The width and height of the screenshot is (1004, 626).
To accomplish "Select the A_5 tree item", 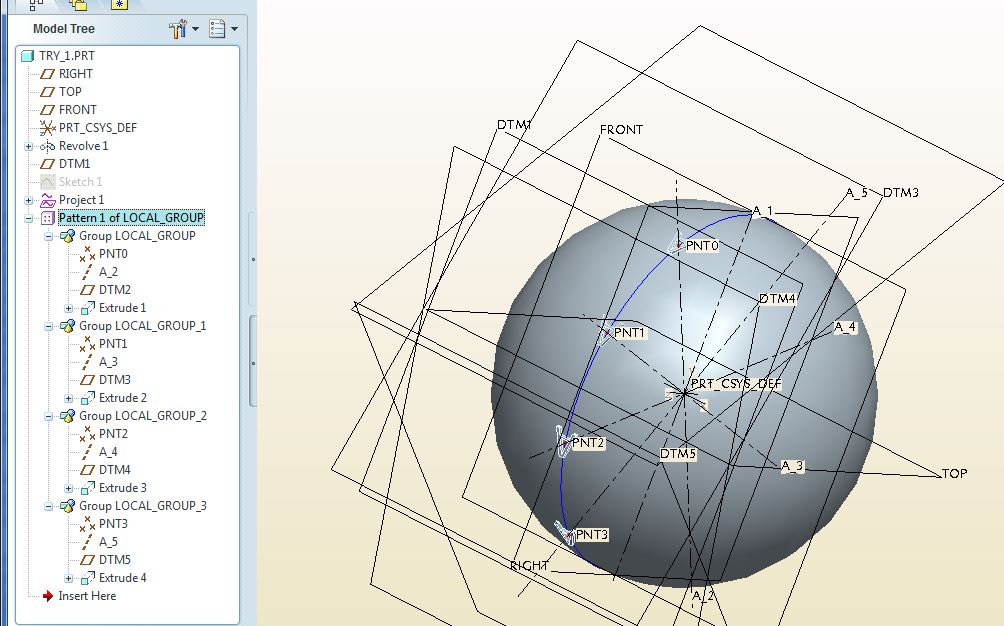I will click(108, 542).
